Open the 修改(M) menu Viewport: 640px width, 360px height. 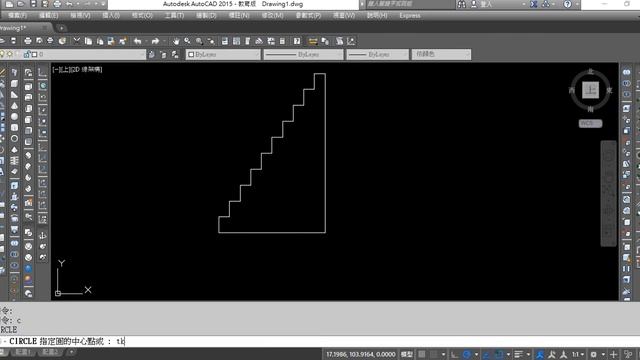click(273, 16)
